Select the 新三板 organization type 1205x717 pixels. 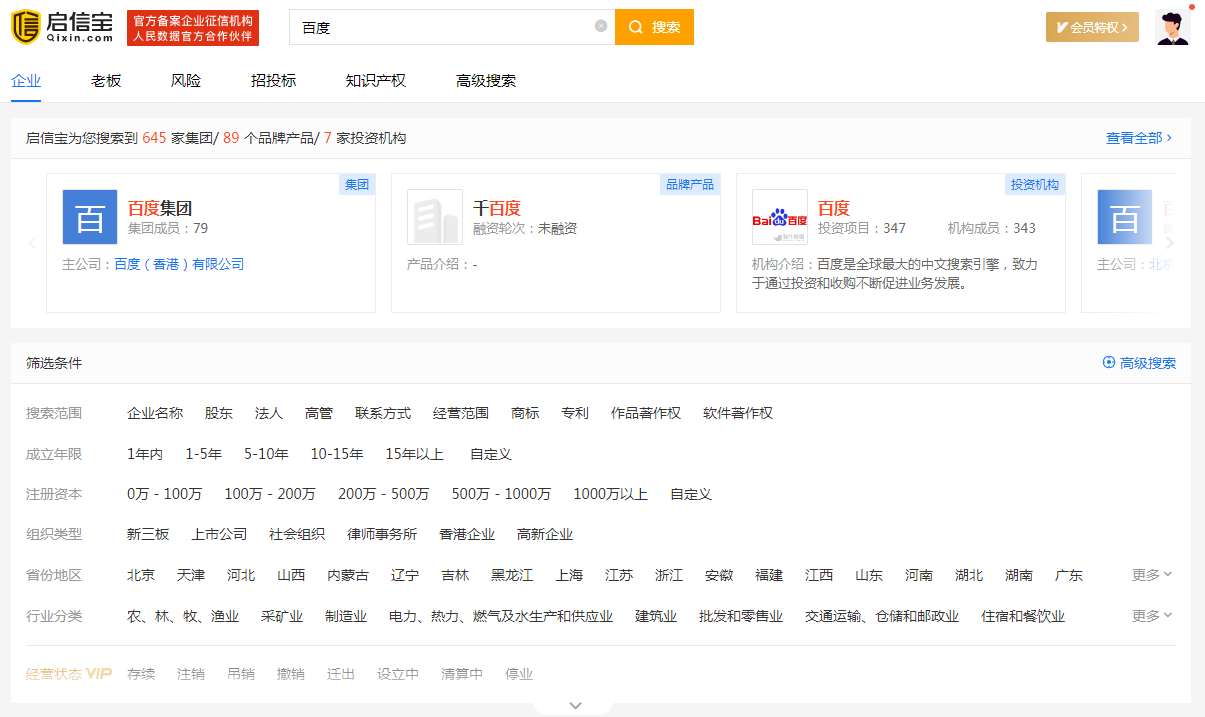coord(148,534)
